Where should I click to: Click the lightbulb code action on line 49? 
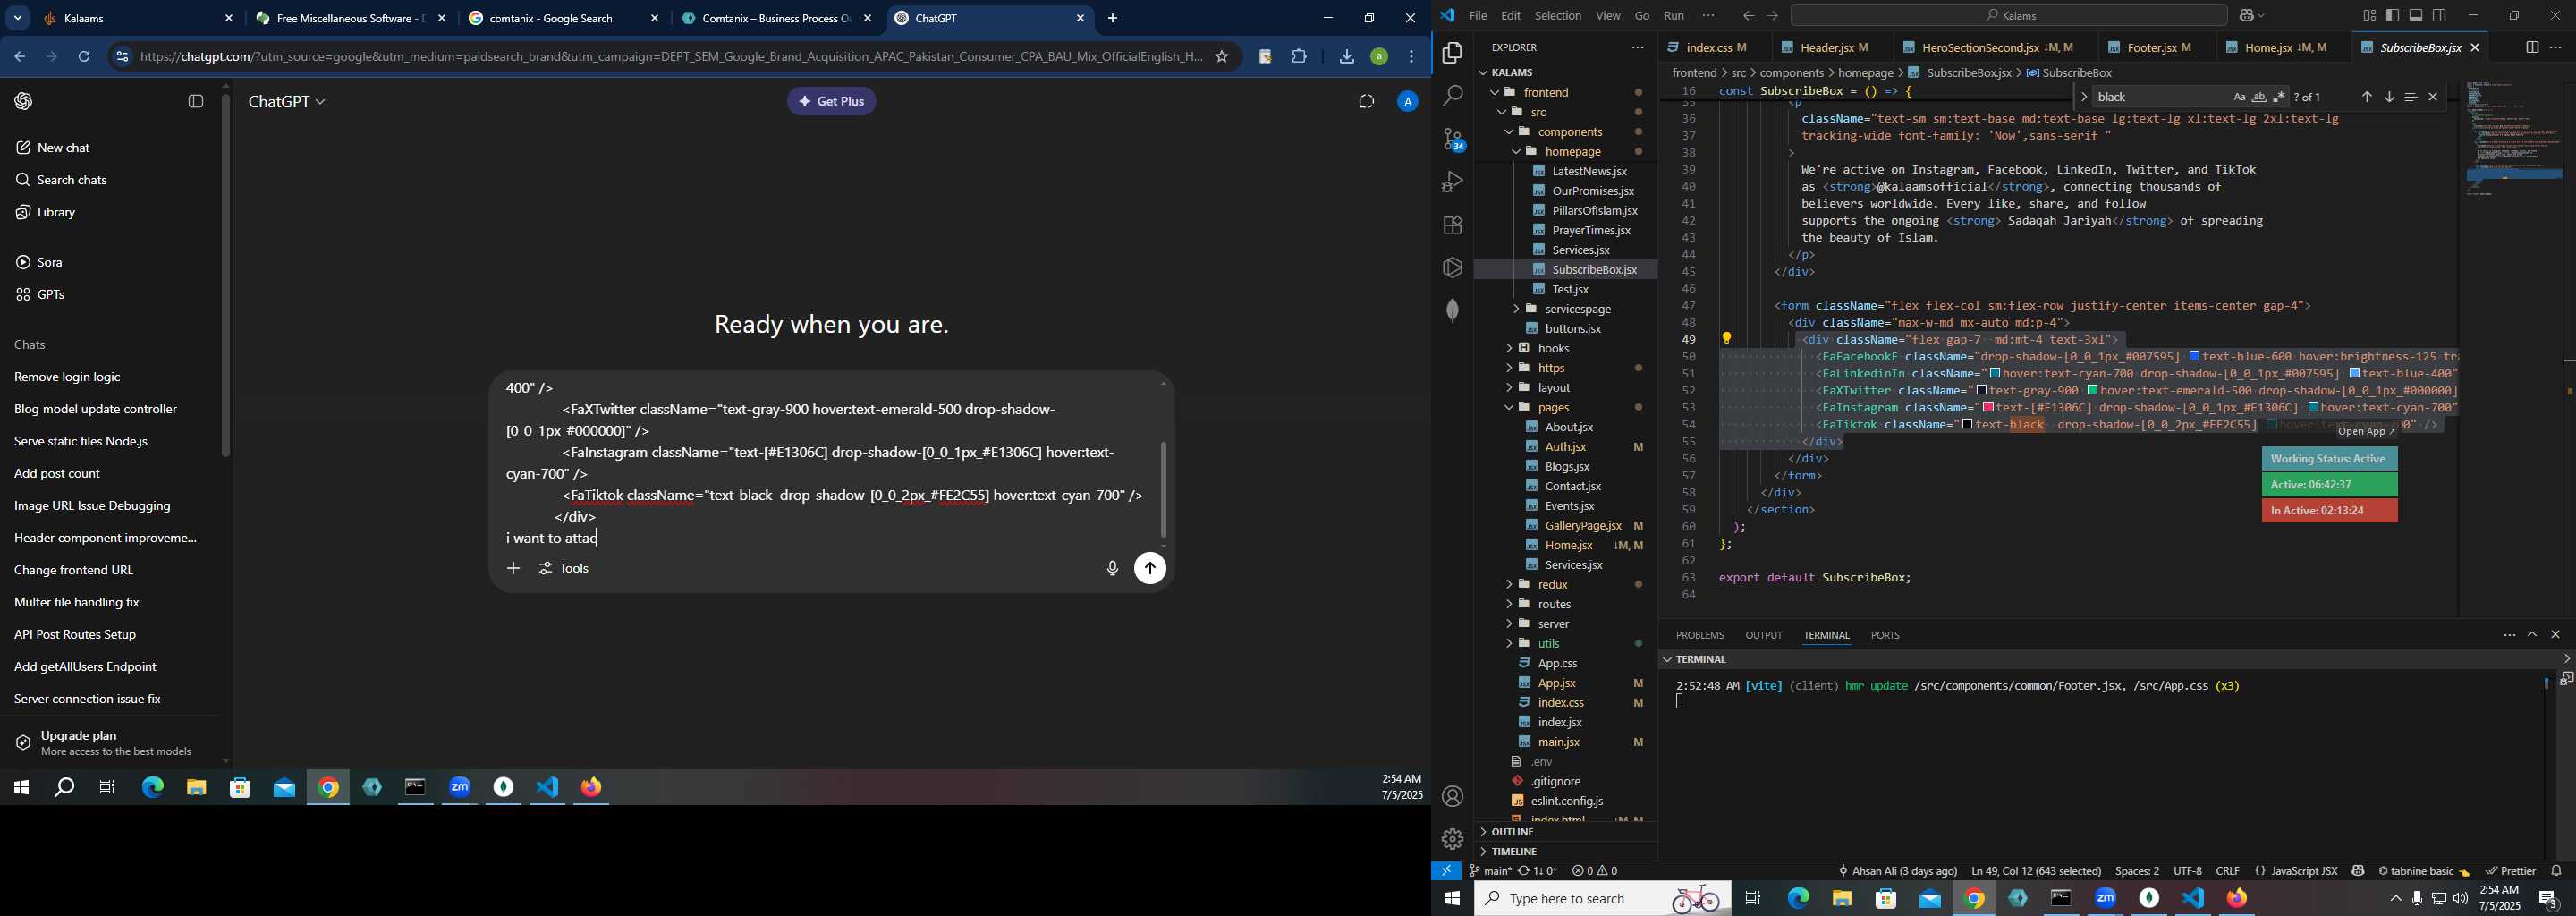point(1726,339)
